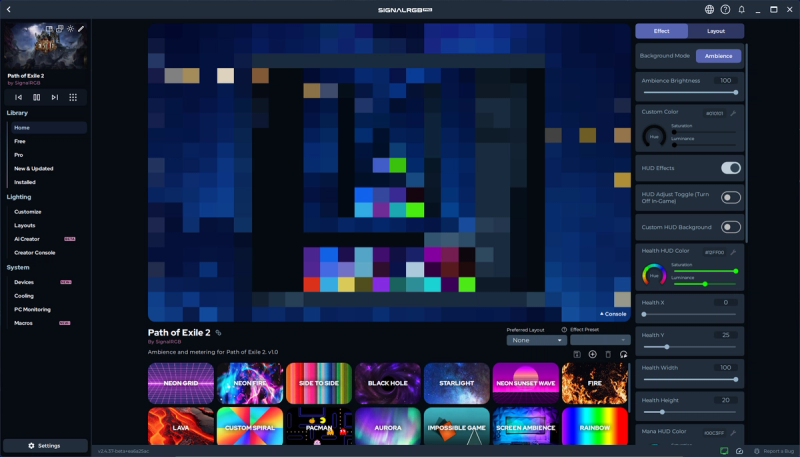Viewport: 800px width, 457px height.
Task: Go back with the top-left arrow
Action: [x=9, y=9]
